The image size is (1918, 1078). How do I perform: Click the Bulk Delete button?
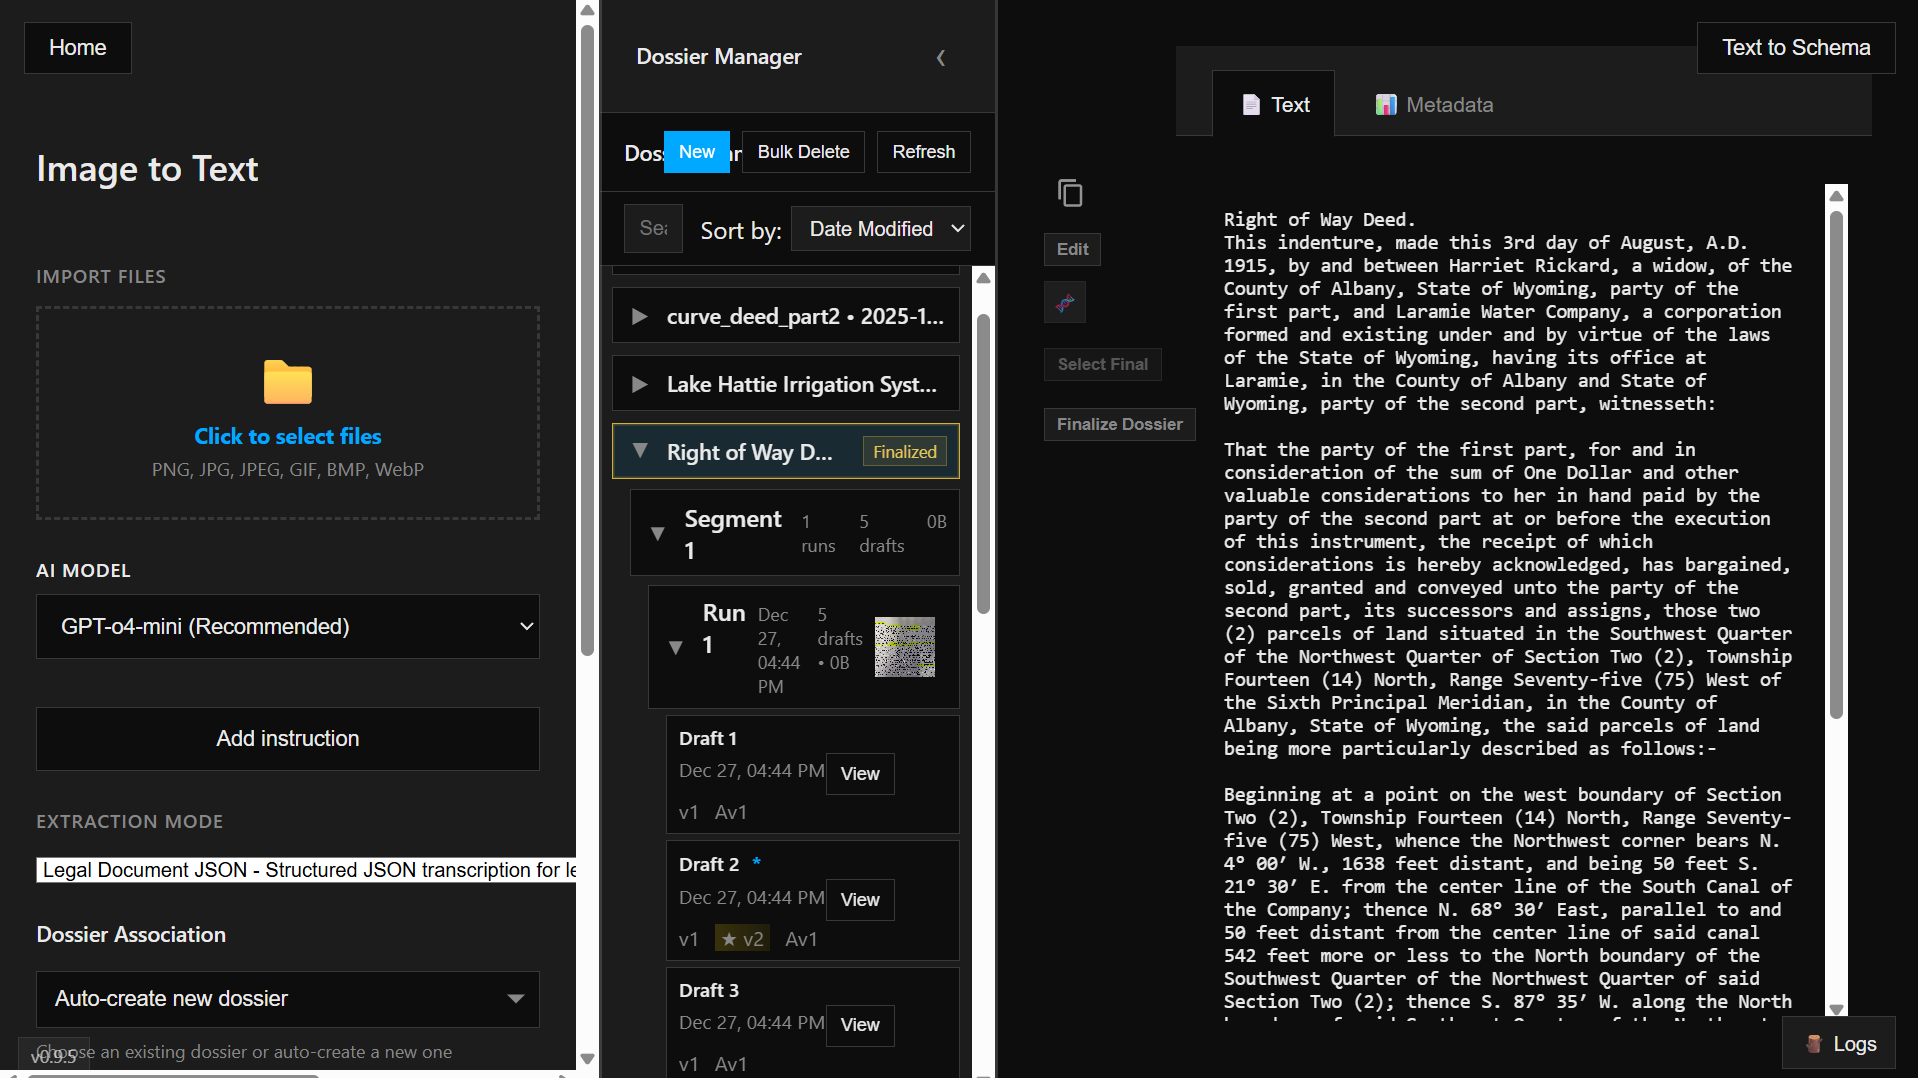click(x=803, y=152)
